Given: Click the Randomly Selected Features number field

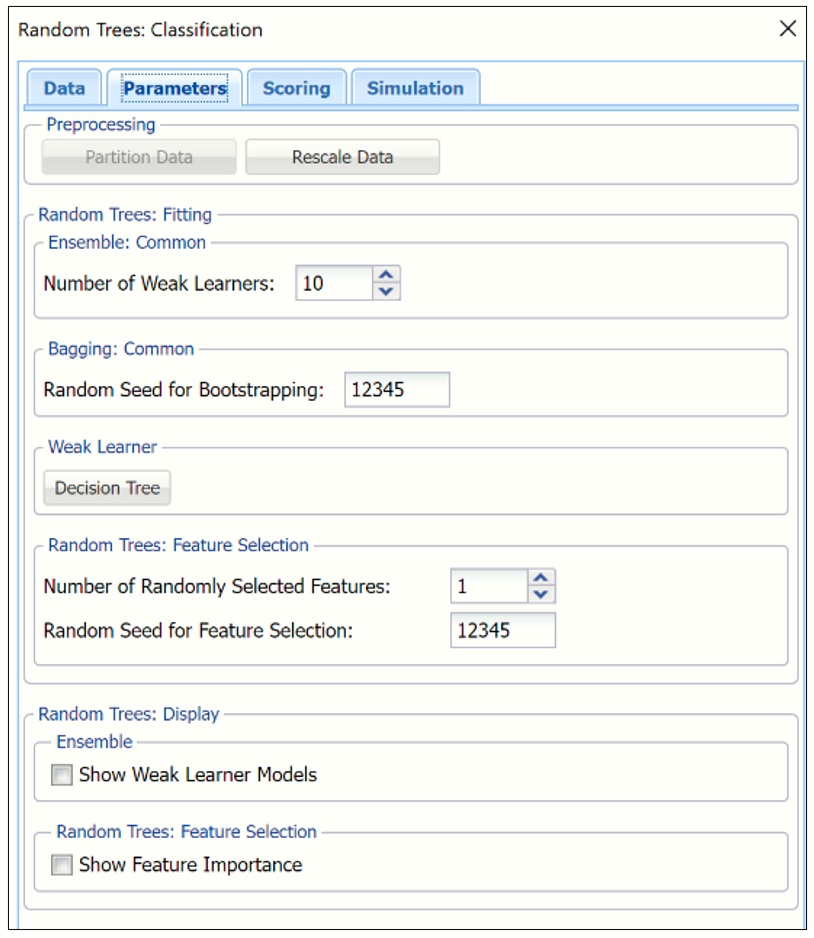Looking at the screenshot, I should [488, 587].
